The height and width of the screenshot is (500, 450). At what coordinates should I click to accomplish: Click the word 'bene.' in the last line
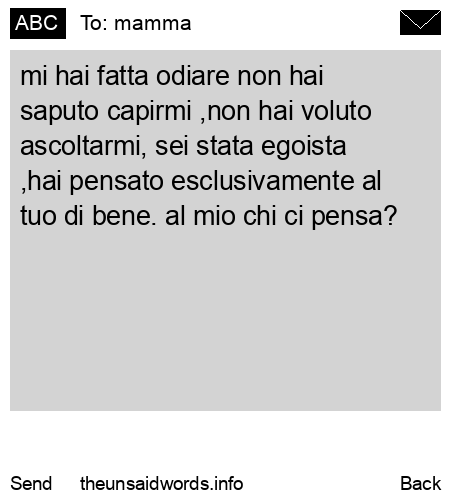[x=124, y=216]
